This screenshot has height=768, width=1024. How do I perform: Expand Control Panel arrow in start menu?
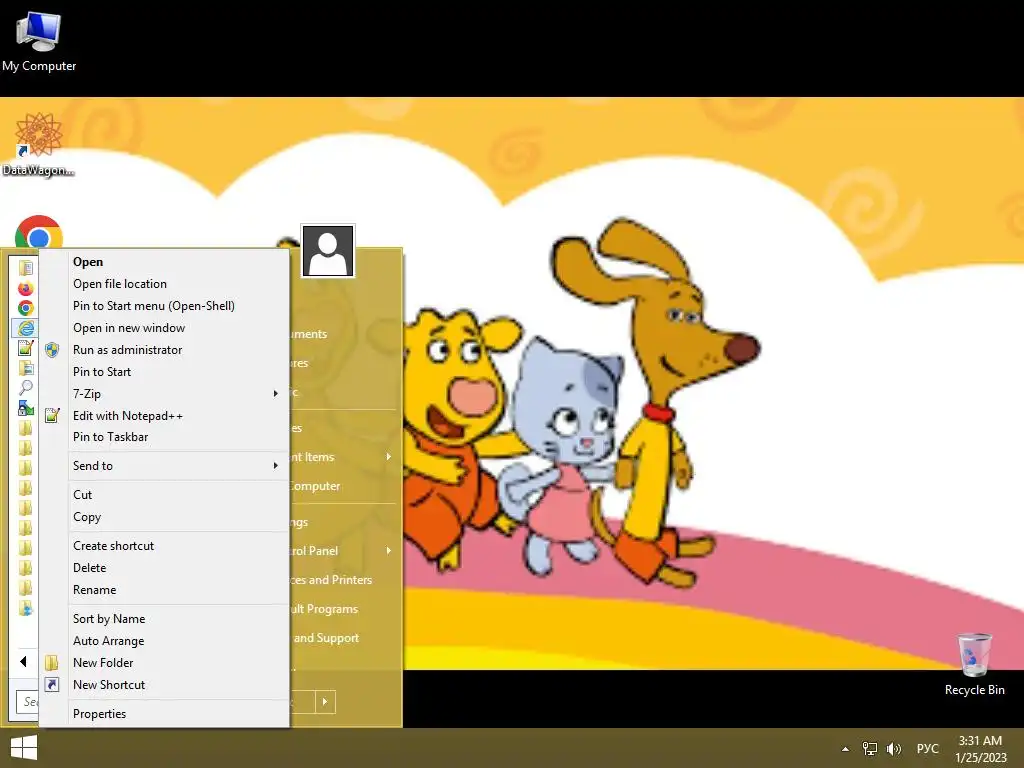point(389,551)
